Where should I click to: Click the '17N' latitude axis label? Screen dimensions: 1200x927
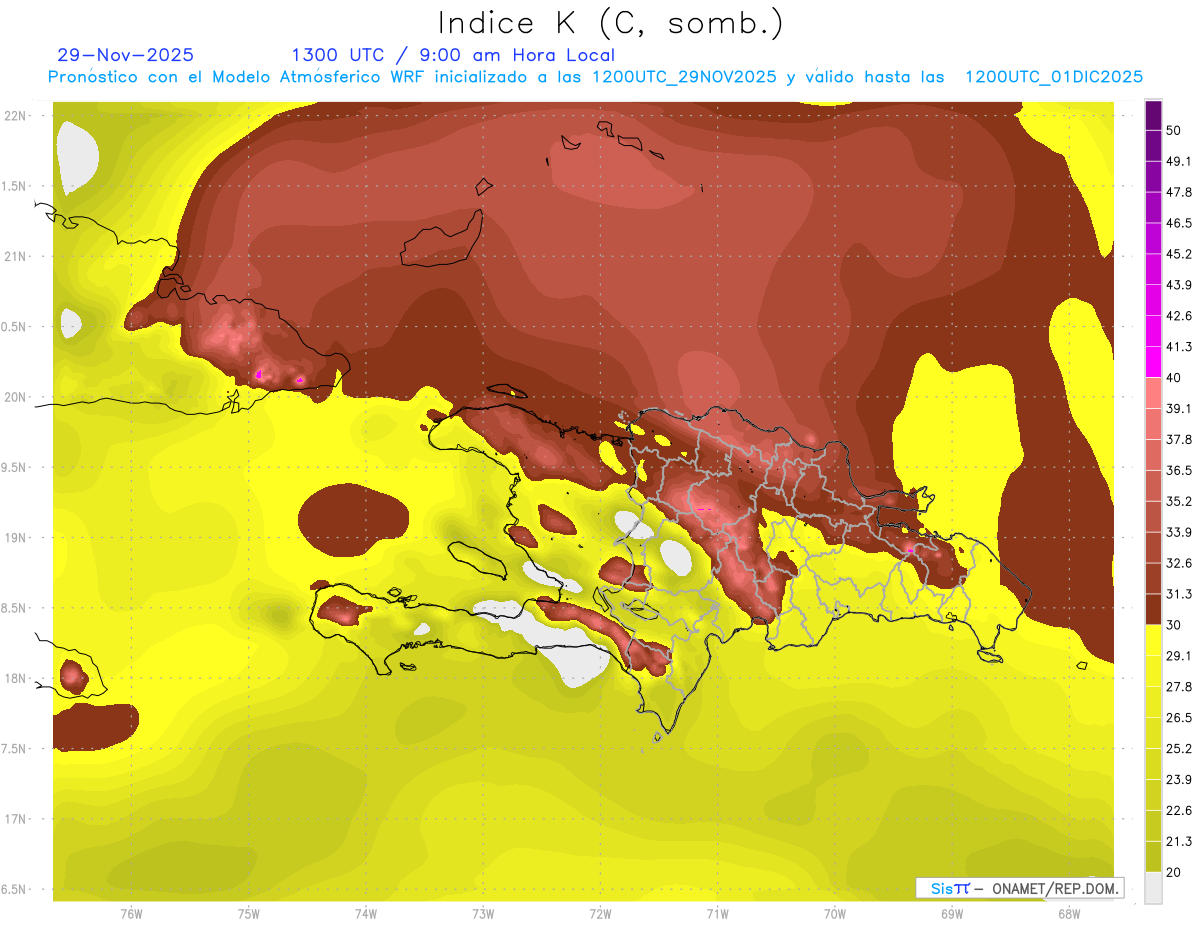pos(16,819)
